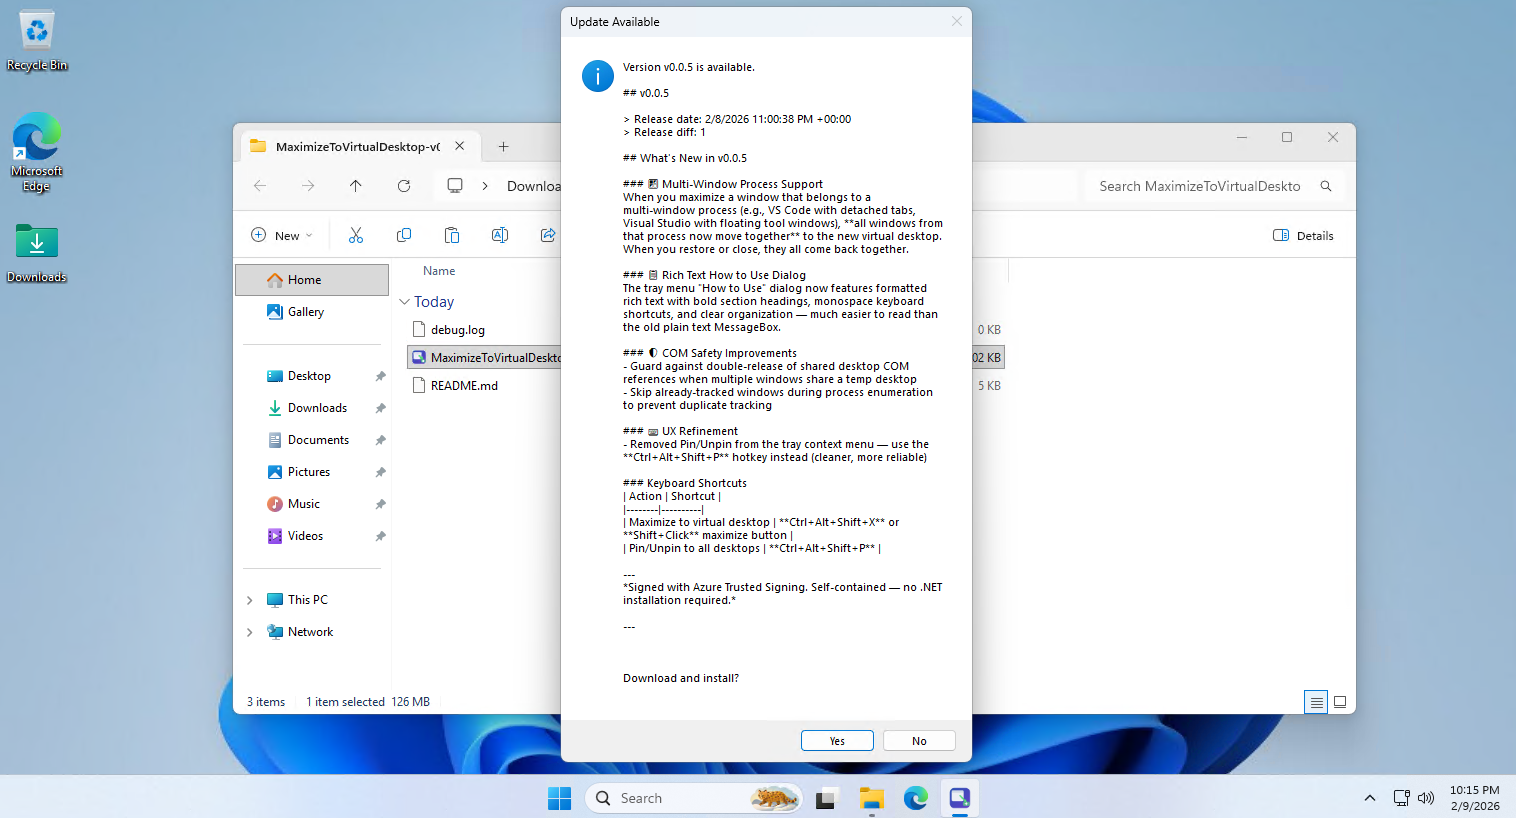Click the Rename icon in toolbar
Viewport: 1516px width, 818px height.
click(500, 235)
